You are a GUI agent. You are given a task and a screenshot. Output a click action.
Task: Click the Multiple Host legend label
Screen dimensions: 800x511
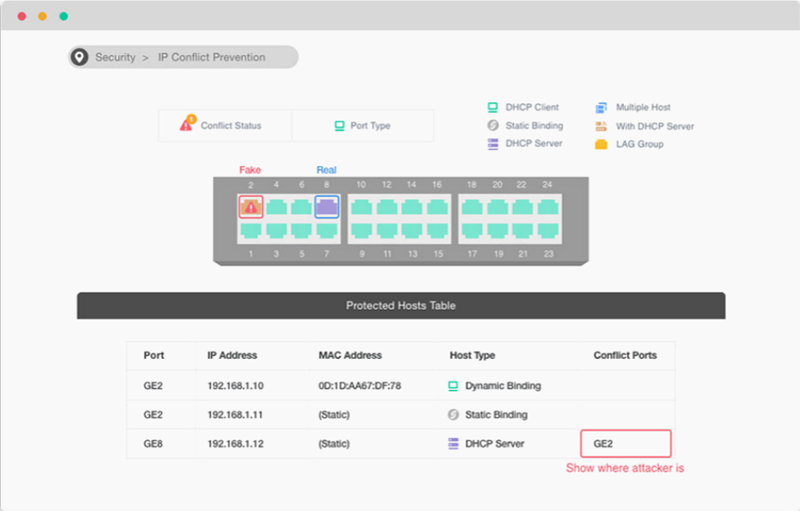point(643,107)
